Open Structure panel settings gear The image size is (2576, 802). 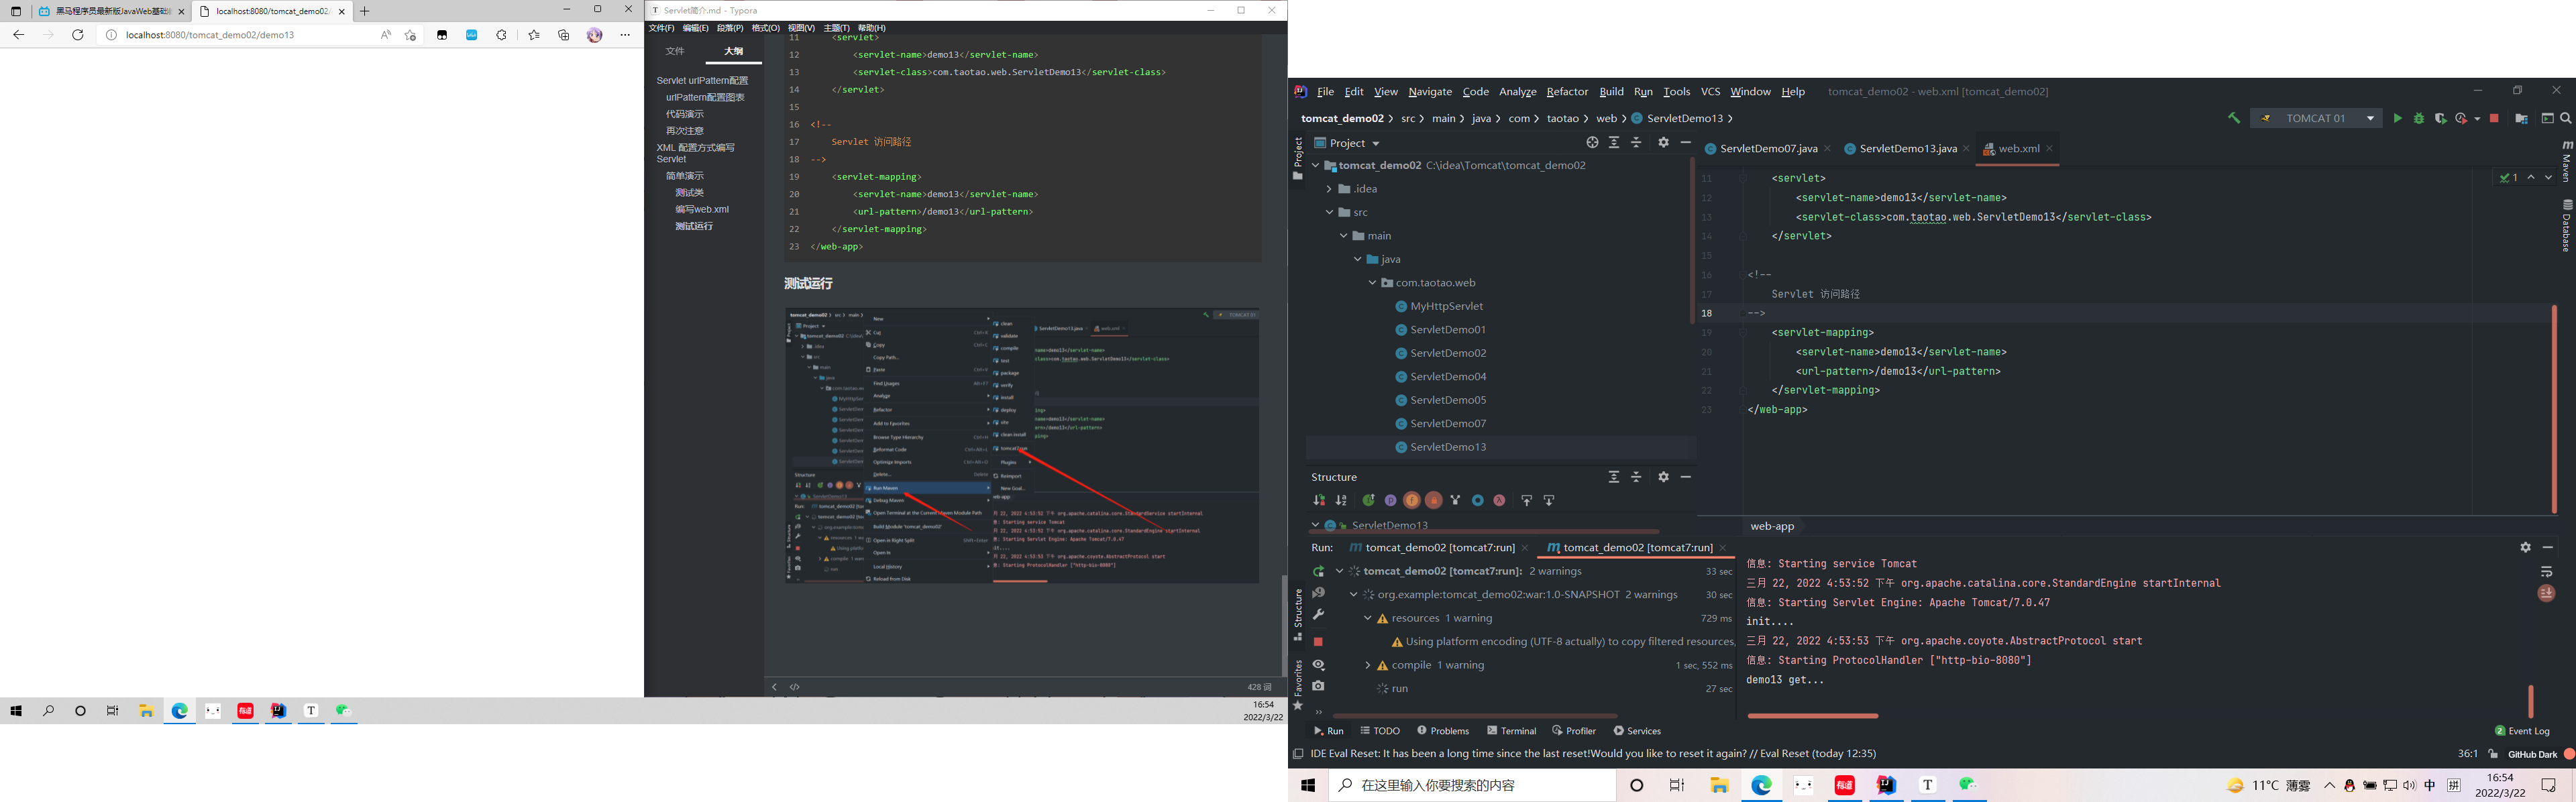tap(1663, 477)
